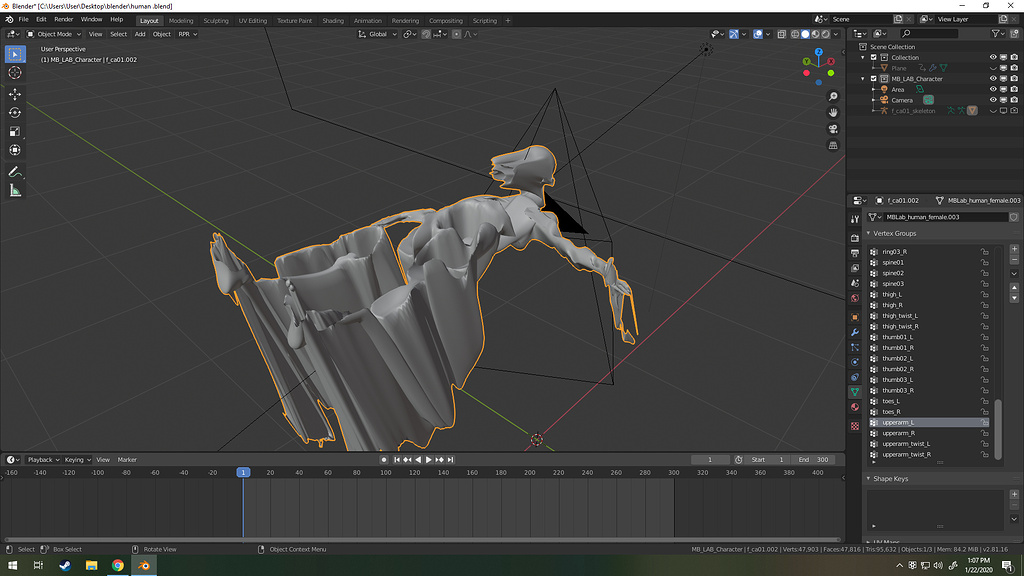Toggle Collection exclude checkbox in outliner
1024x576 pixels.
click(873, 57)
